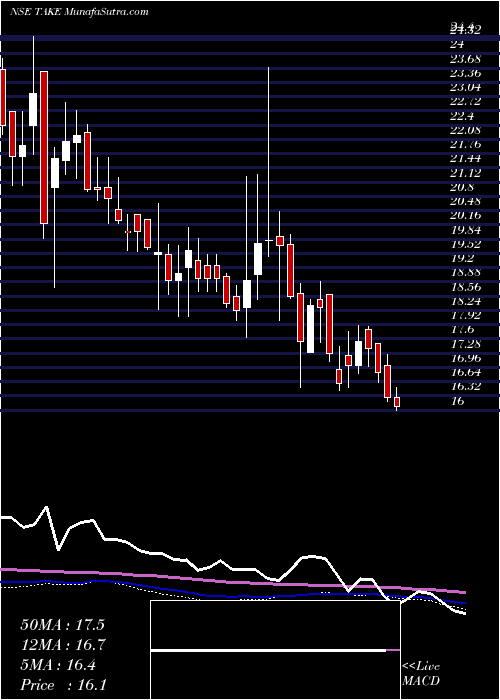The height and width of the screenshot is (700, 500).
Task: Click the 22.4 price axis label
Action: [462, 116]
